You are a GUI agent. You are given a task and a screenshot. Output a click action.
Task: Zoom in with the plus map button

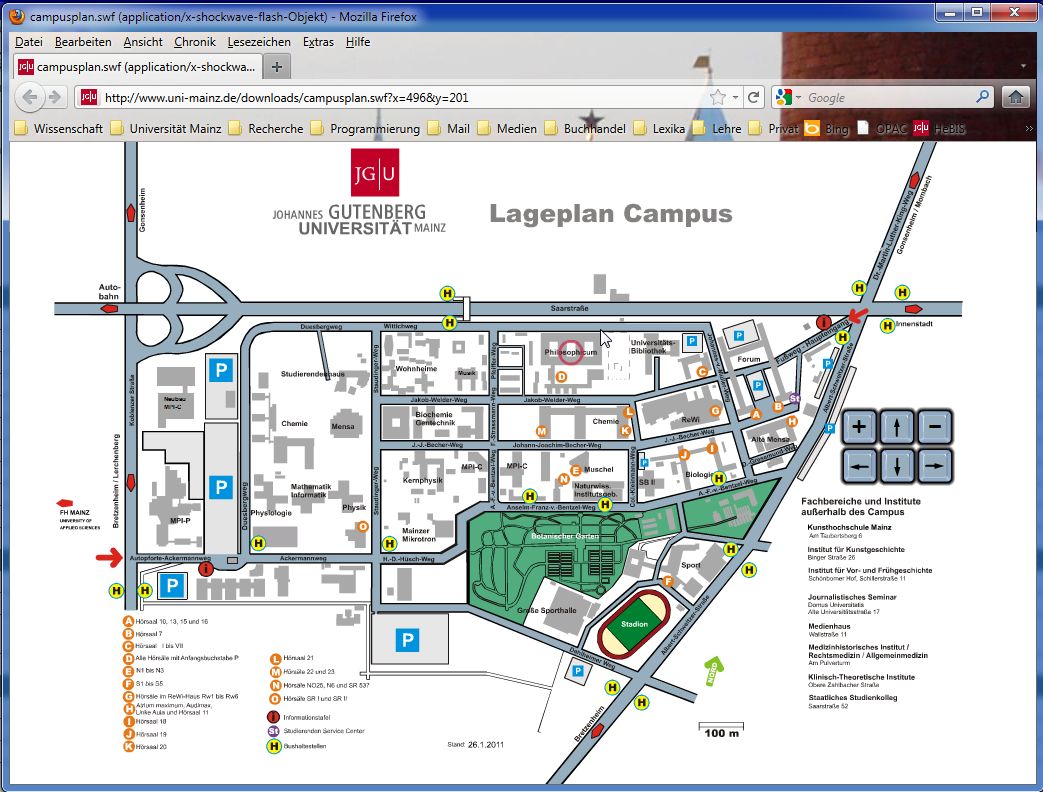tap(859, 427)
